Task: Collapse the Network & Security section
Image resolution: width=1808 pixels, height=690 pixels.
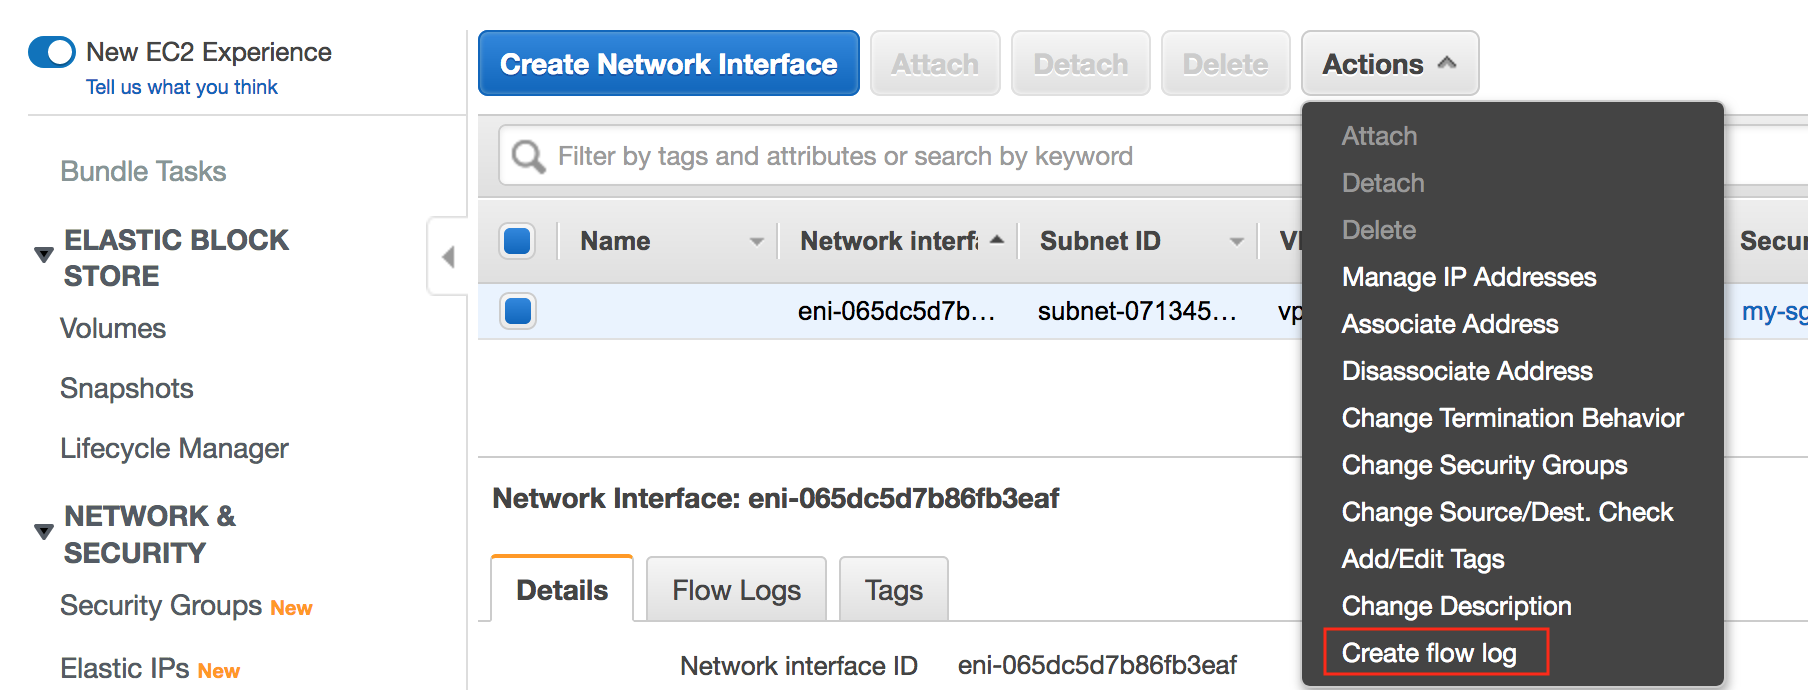Action: (x=43, y=531)
